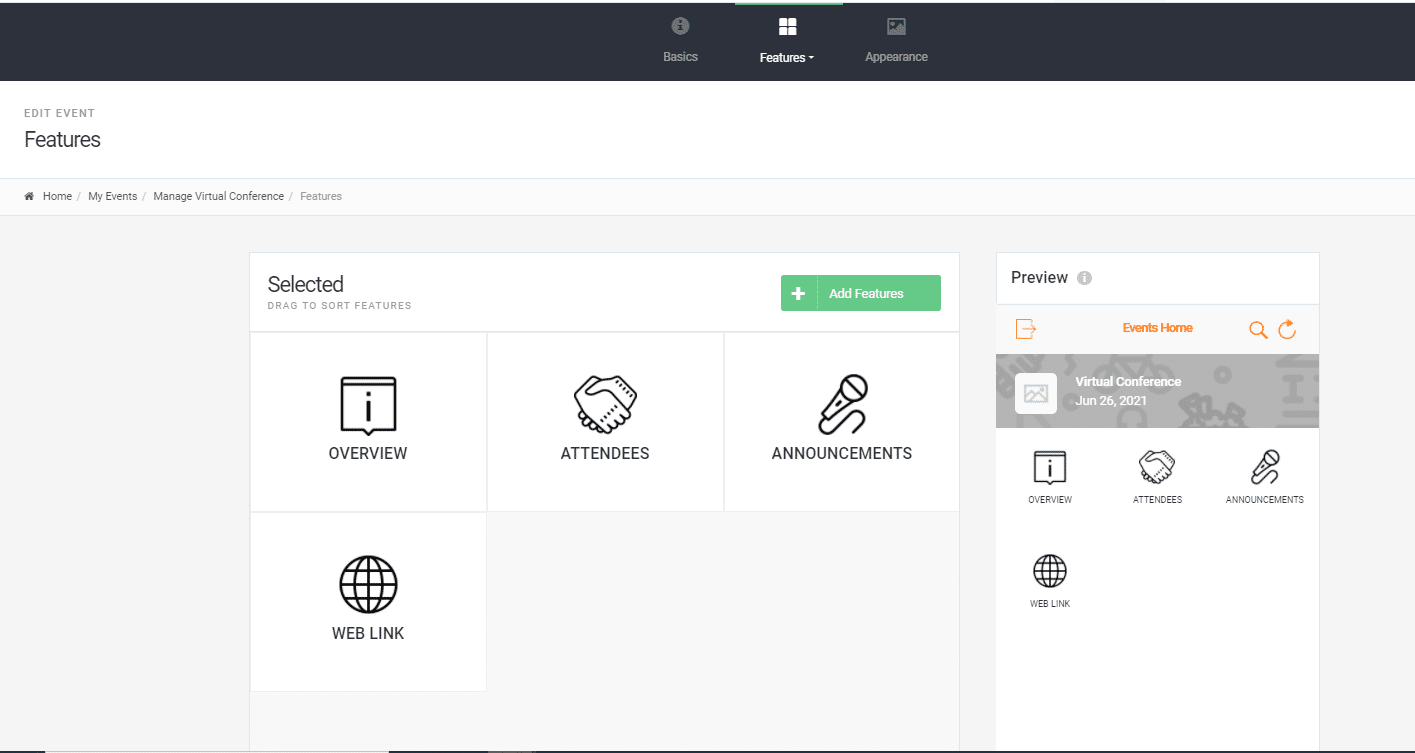
Task: Click the search magnifier in preview
Action: click(x=1258, y=329)
